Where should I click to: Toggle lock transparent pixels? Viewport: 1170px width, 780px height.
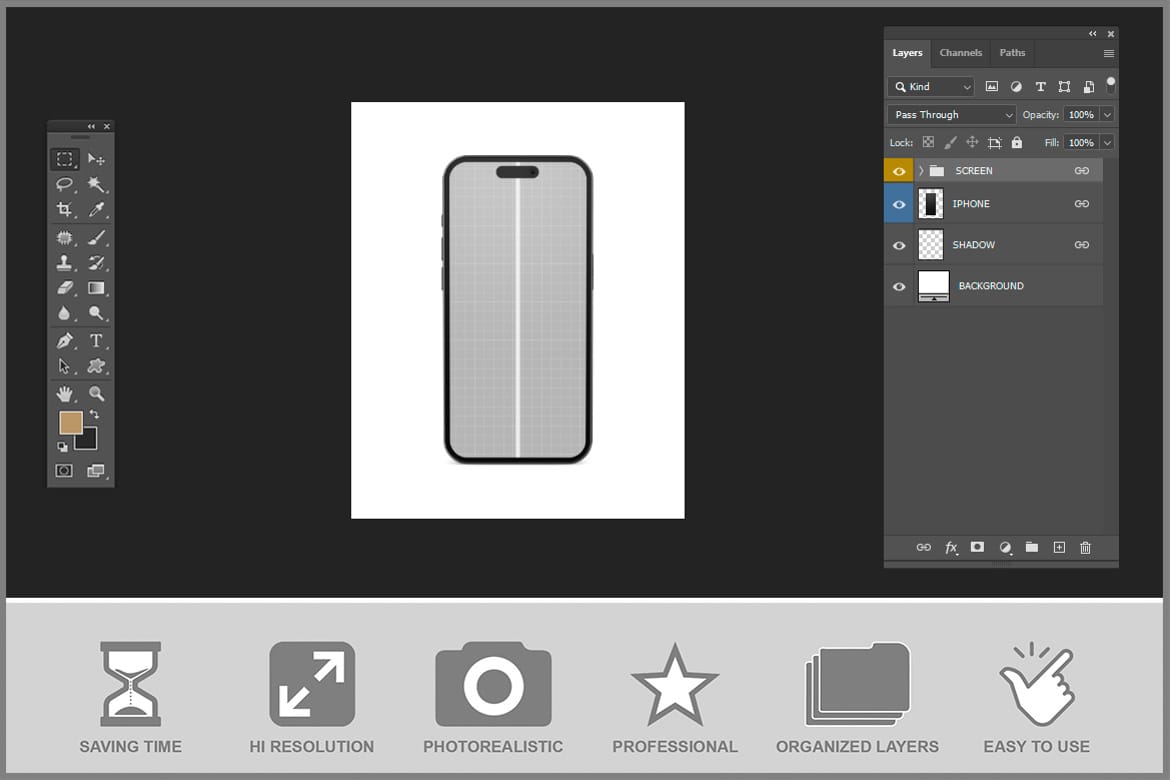(928, 142)
